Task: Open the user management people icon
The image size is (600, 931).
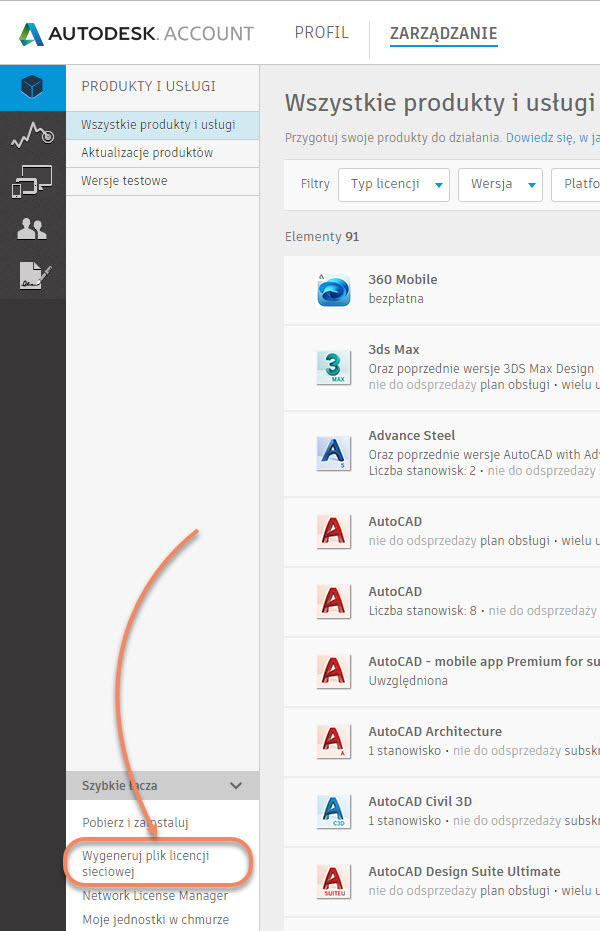Action: click(x=32, y=229)
